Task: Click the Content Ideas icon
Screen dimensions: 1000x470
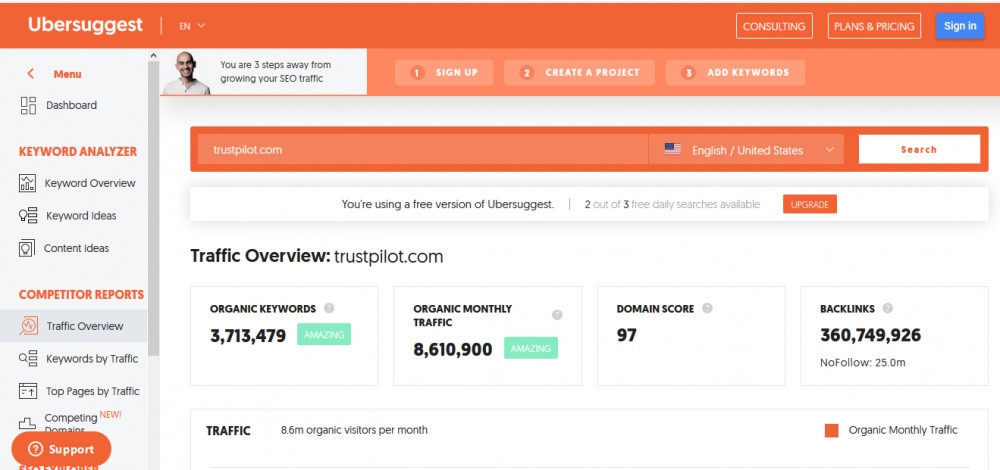Action: coord(27,248)
